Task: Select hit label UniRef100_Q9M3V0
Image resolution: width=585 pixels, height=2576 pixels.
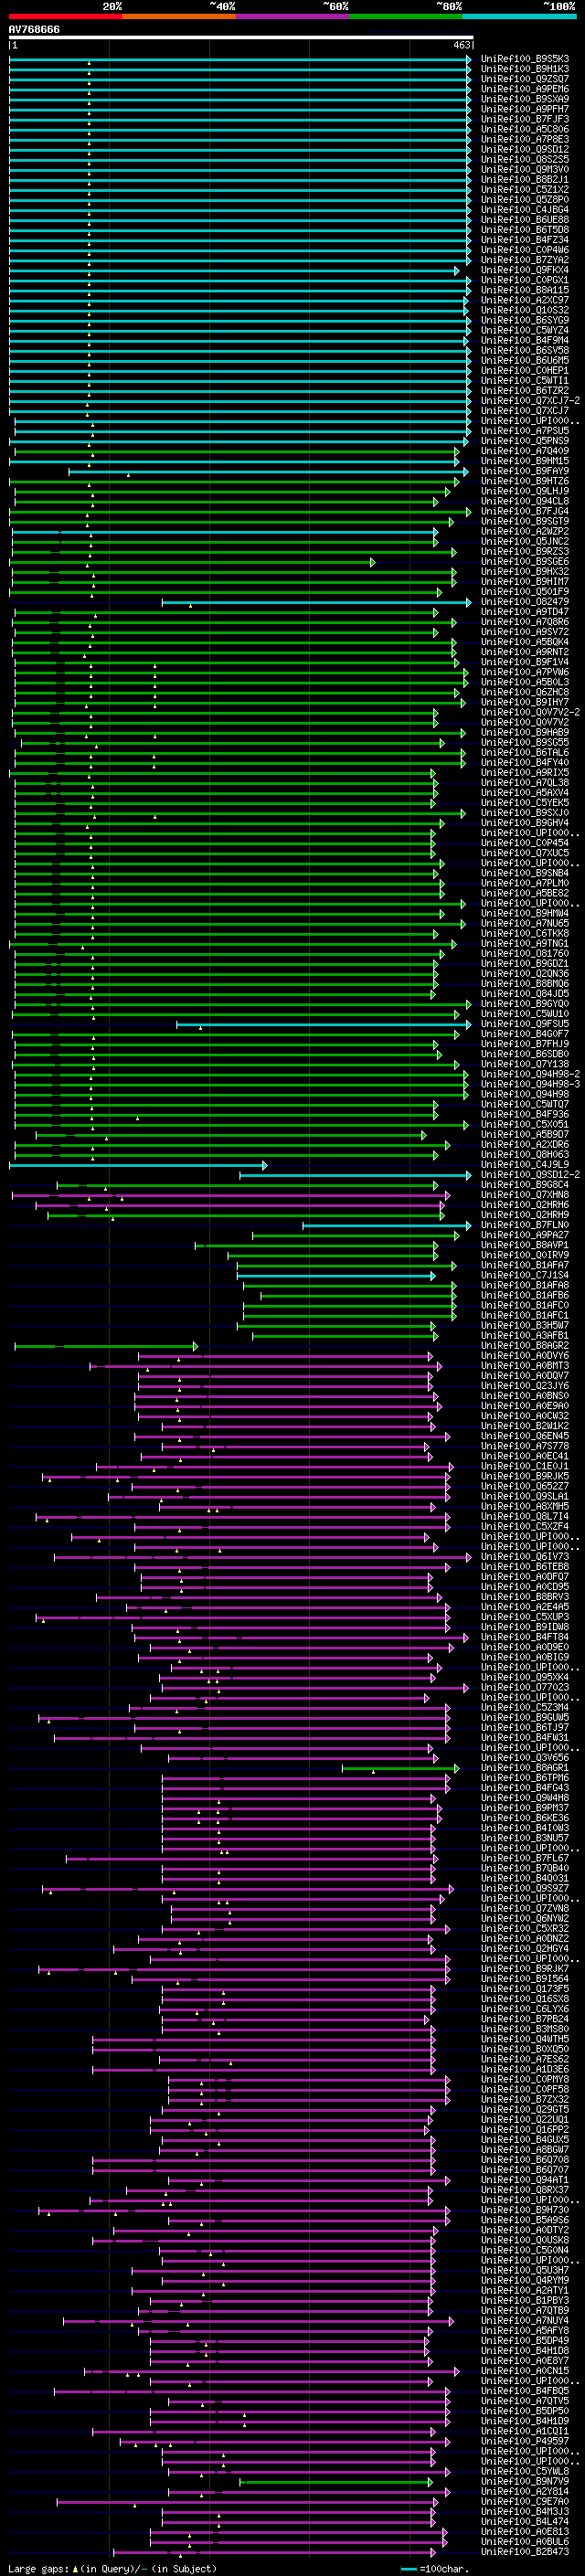Action: 525,169
